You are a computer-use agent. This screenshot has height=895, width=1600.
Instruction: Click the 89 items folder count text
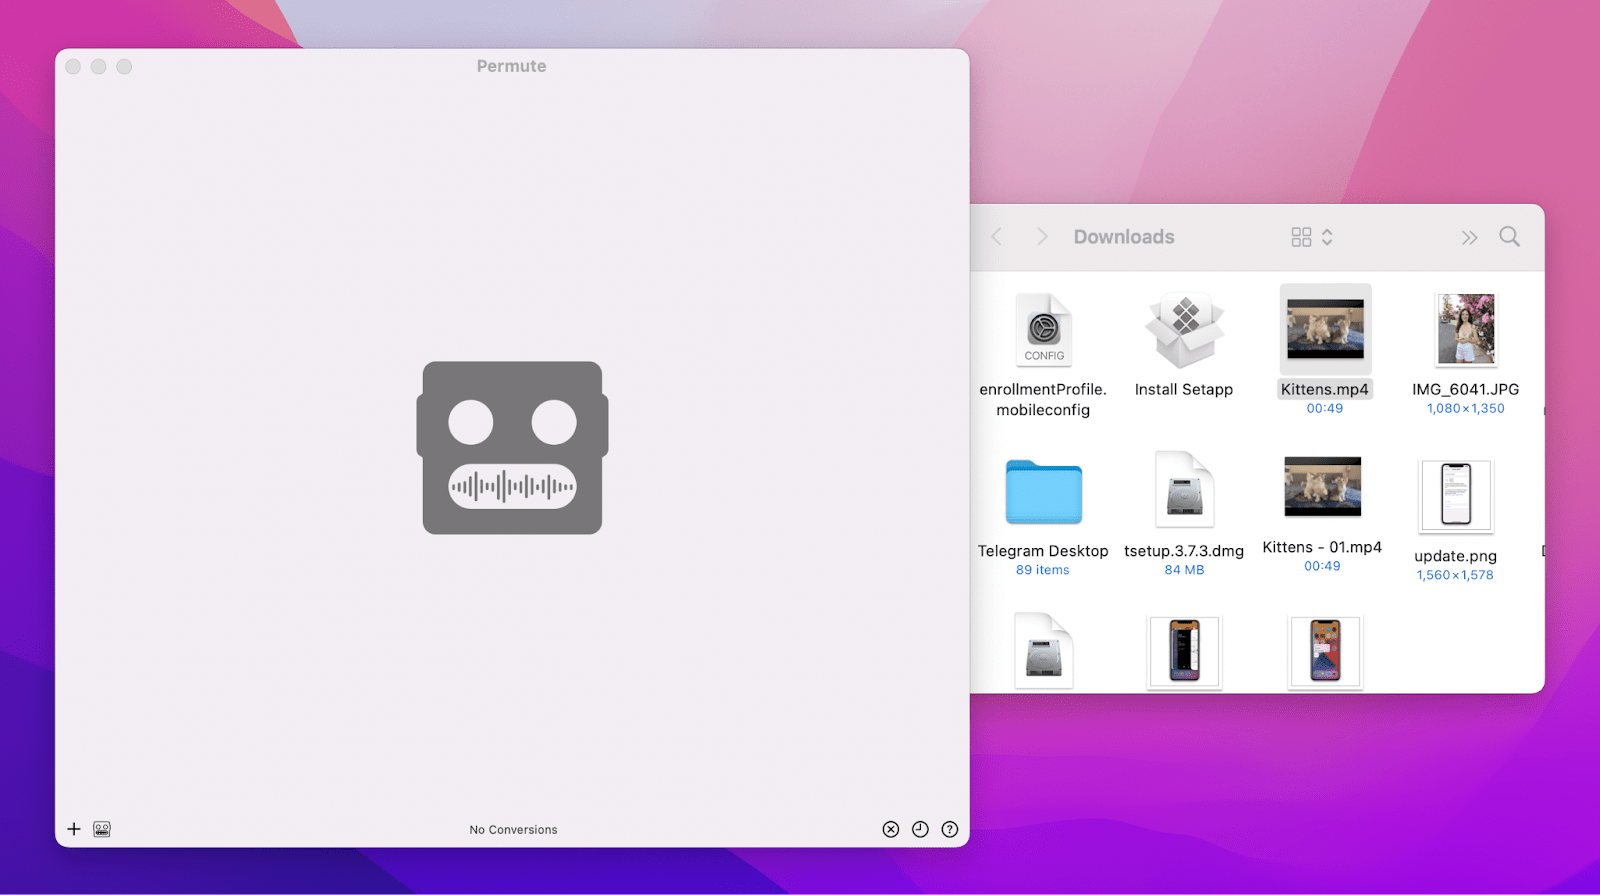[1043, 570]
